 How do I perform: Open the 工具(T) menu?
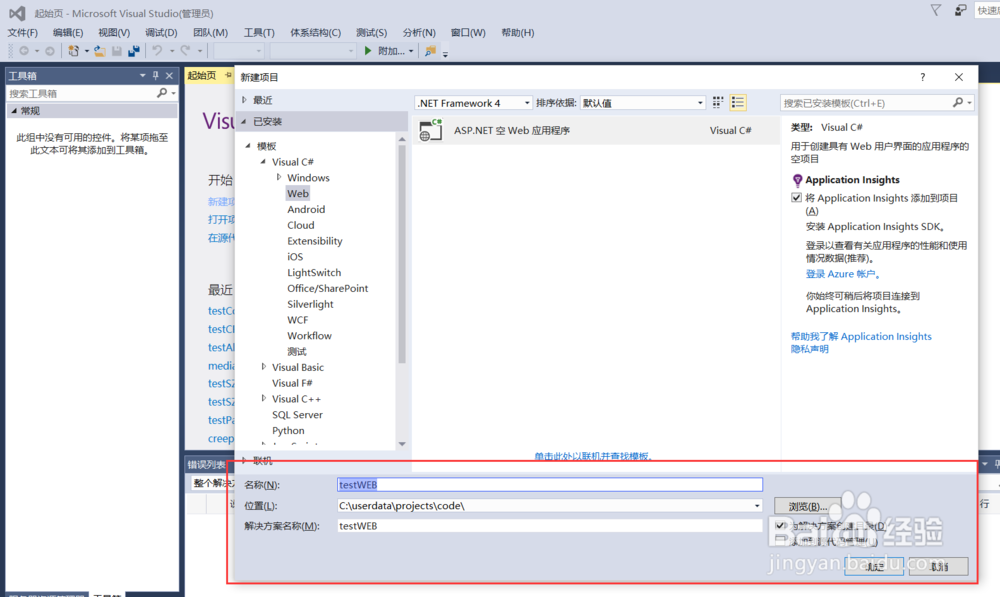pyautogui.click(x=259, y=33)
